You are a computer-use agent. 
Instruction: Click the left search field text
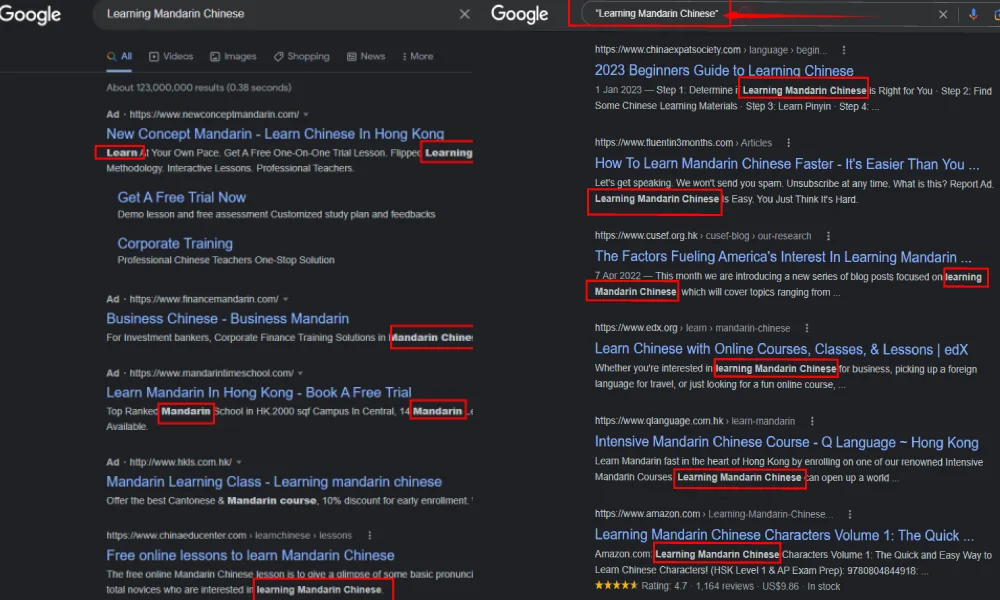click(175, 13)
